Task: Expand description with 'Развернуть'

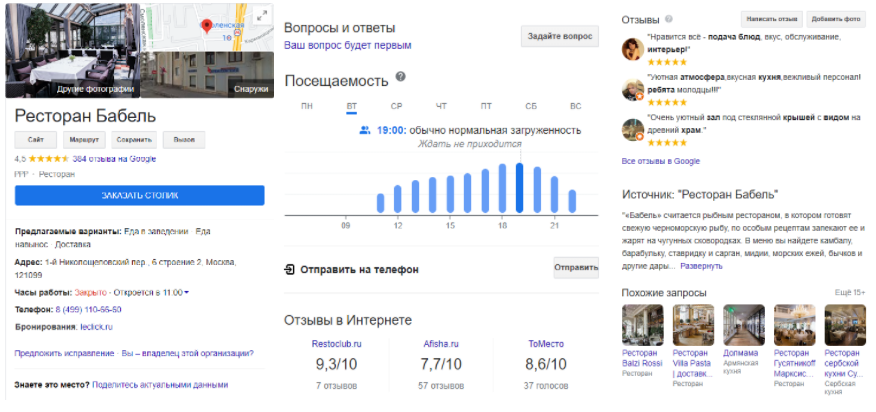Action: point(701,266)
